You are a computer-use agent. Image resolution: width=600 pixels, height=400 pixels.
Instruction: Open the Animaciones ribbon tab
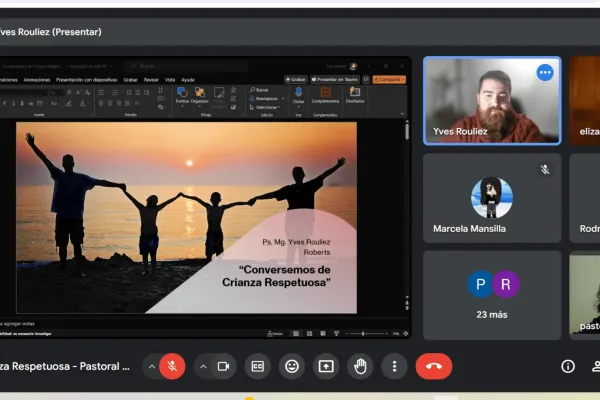37,80
